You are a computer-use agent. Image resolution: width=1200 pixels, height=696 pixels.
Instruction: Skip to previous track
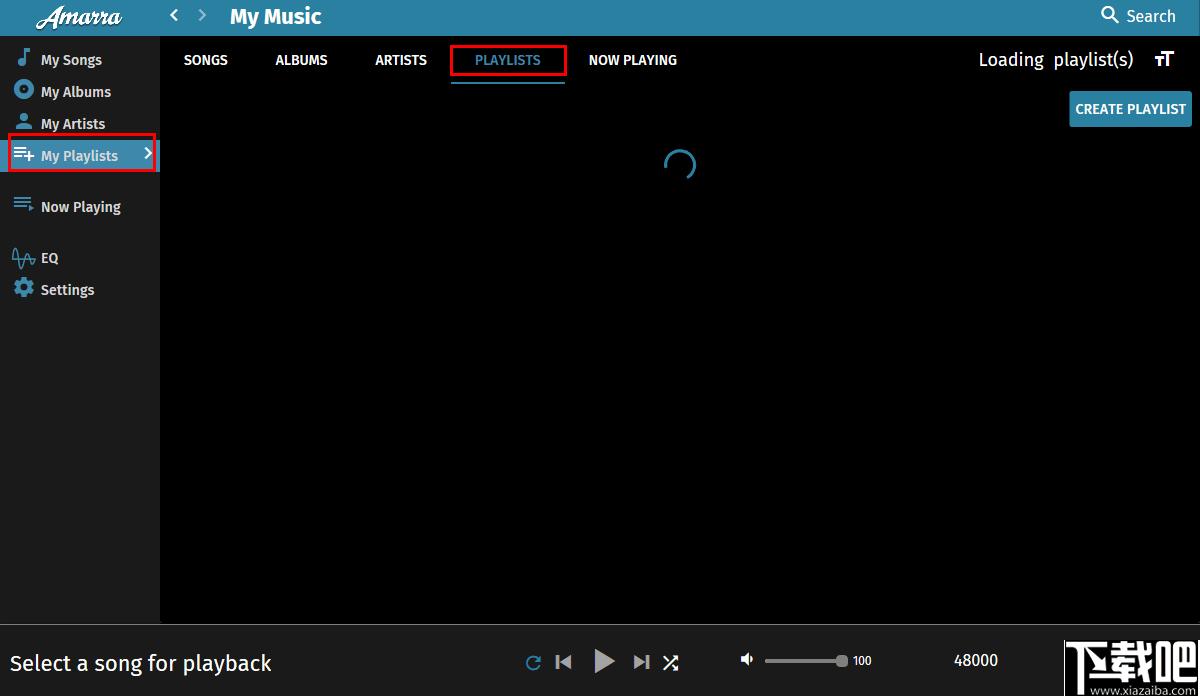(563, 662)
